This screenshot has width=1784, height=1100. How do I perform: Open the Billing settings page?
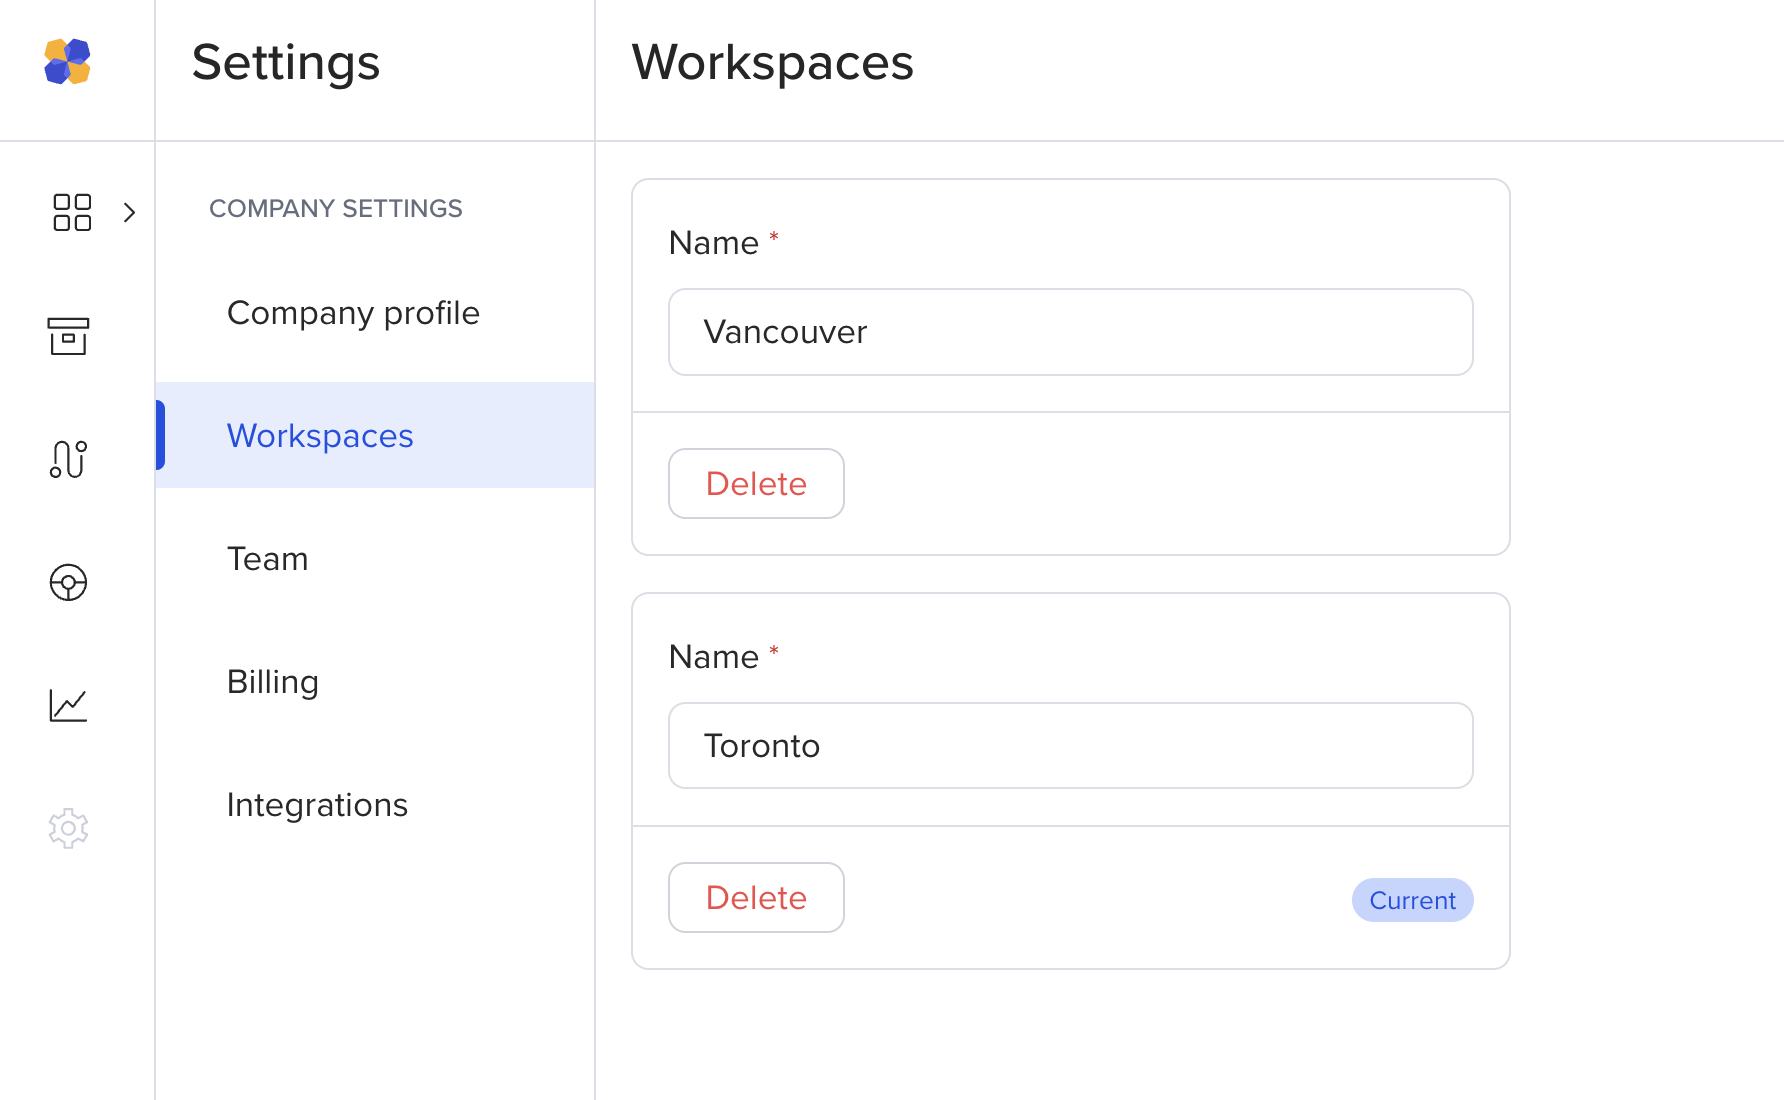[272, 682]
